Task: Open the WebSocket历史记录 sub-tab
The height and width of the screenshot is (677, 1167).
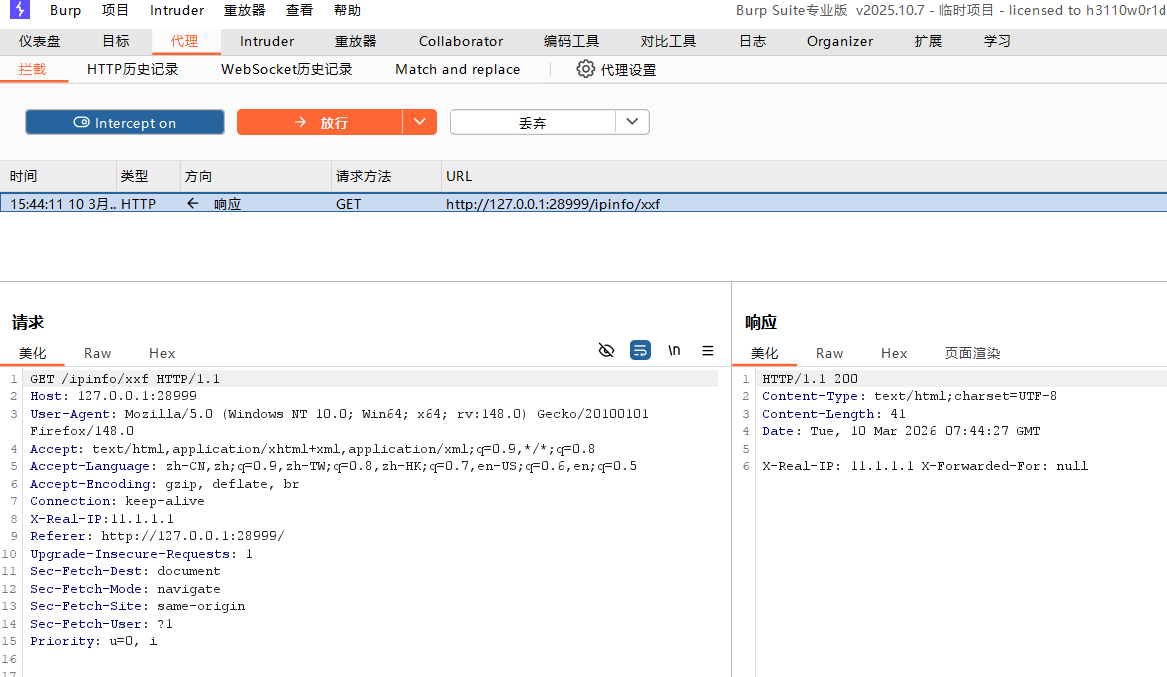Action: [x=287, y=69]
